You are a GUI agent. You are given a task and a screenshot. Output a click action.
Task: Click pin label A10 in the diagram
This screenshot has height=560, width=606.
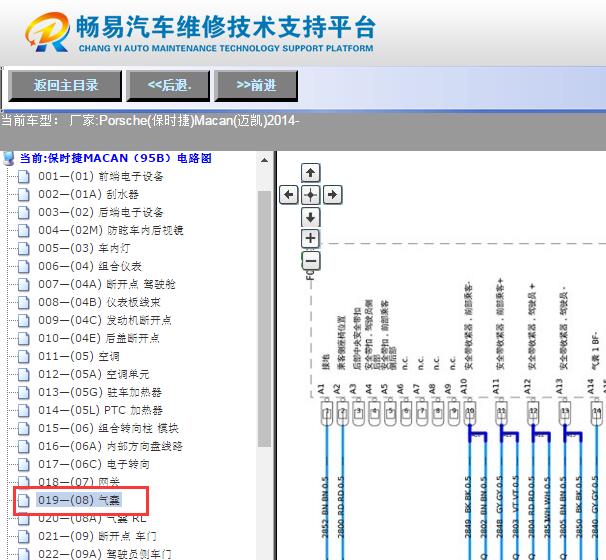coord(463,387)
